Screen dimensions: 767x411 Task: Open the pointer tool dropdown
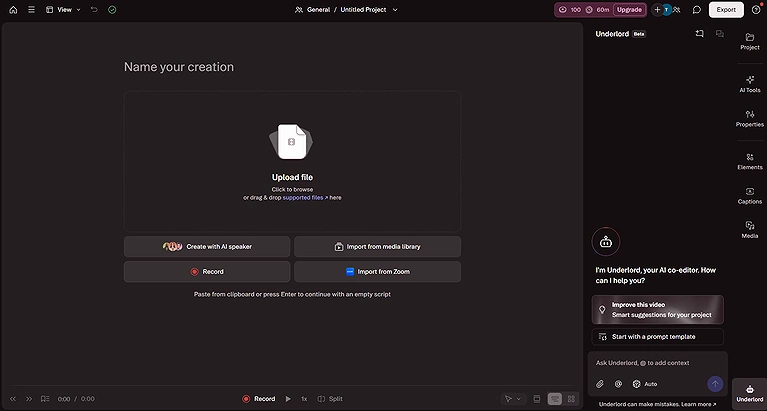point(513,399)
